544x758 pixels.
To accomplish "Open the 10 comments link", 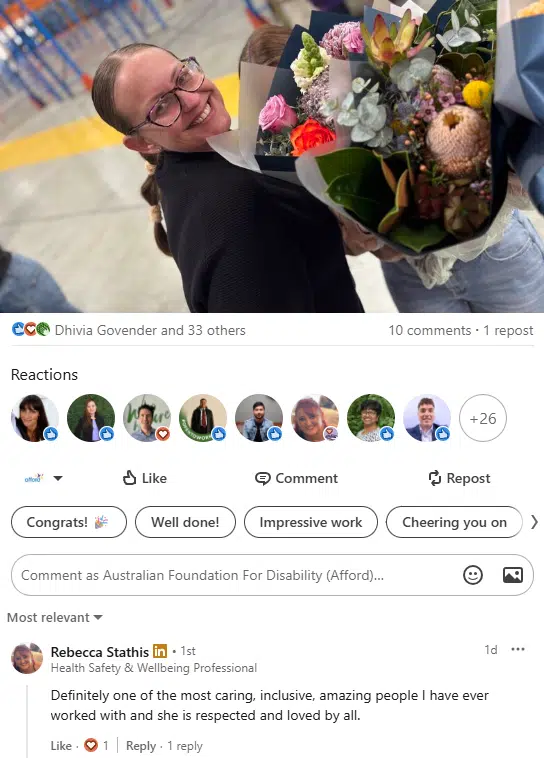I will (429, 330).
